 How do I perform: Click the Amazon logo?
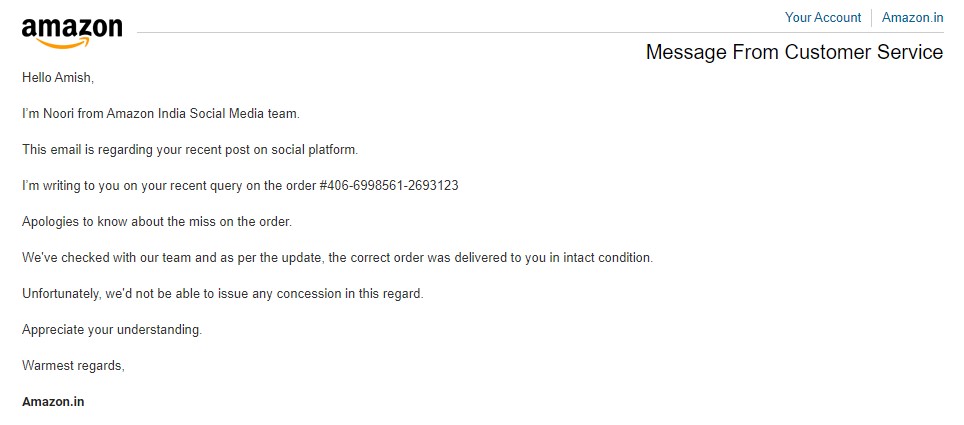tap(71, 32)
